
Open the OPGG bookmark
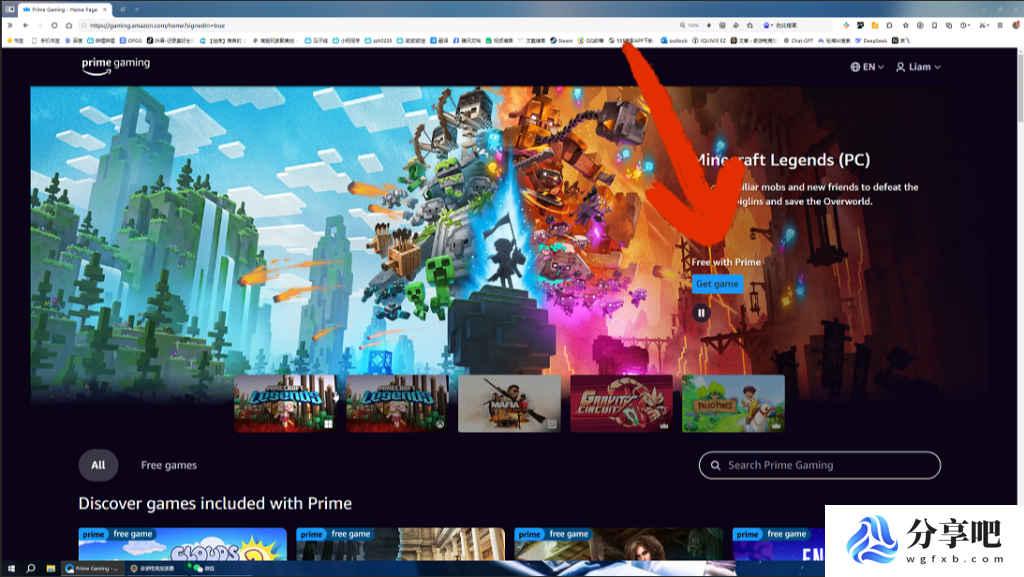(x=131, y=40)
